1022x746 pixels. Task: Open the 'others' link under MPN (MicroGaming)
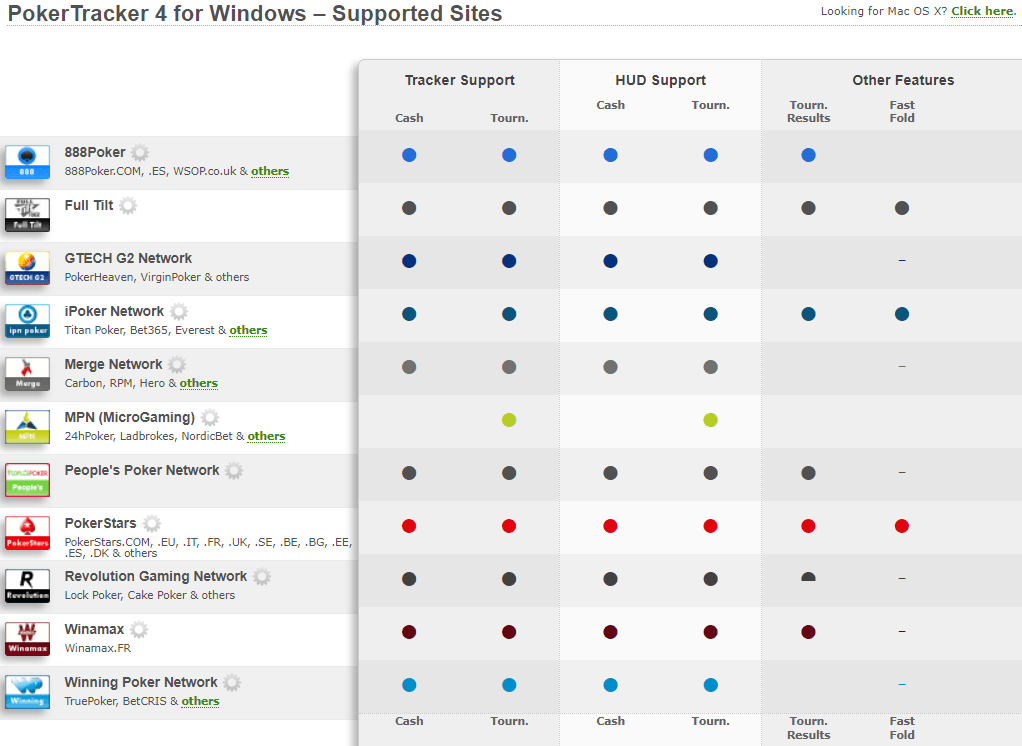266,436
